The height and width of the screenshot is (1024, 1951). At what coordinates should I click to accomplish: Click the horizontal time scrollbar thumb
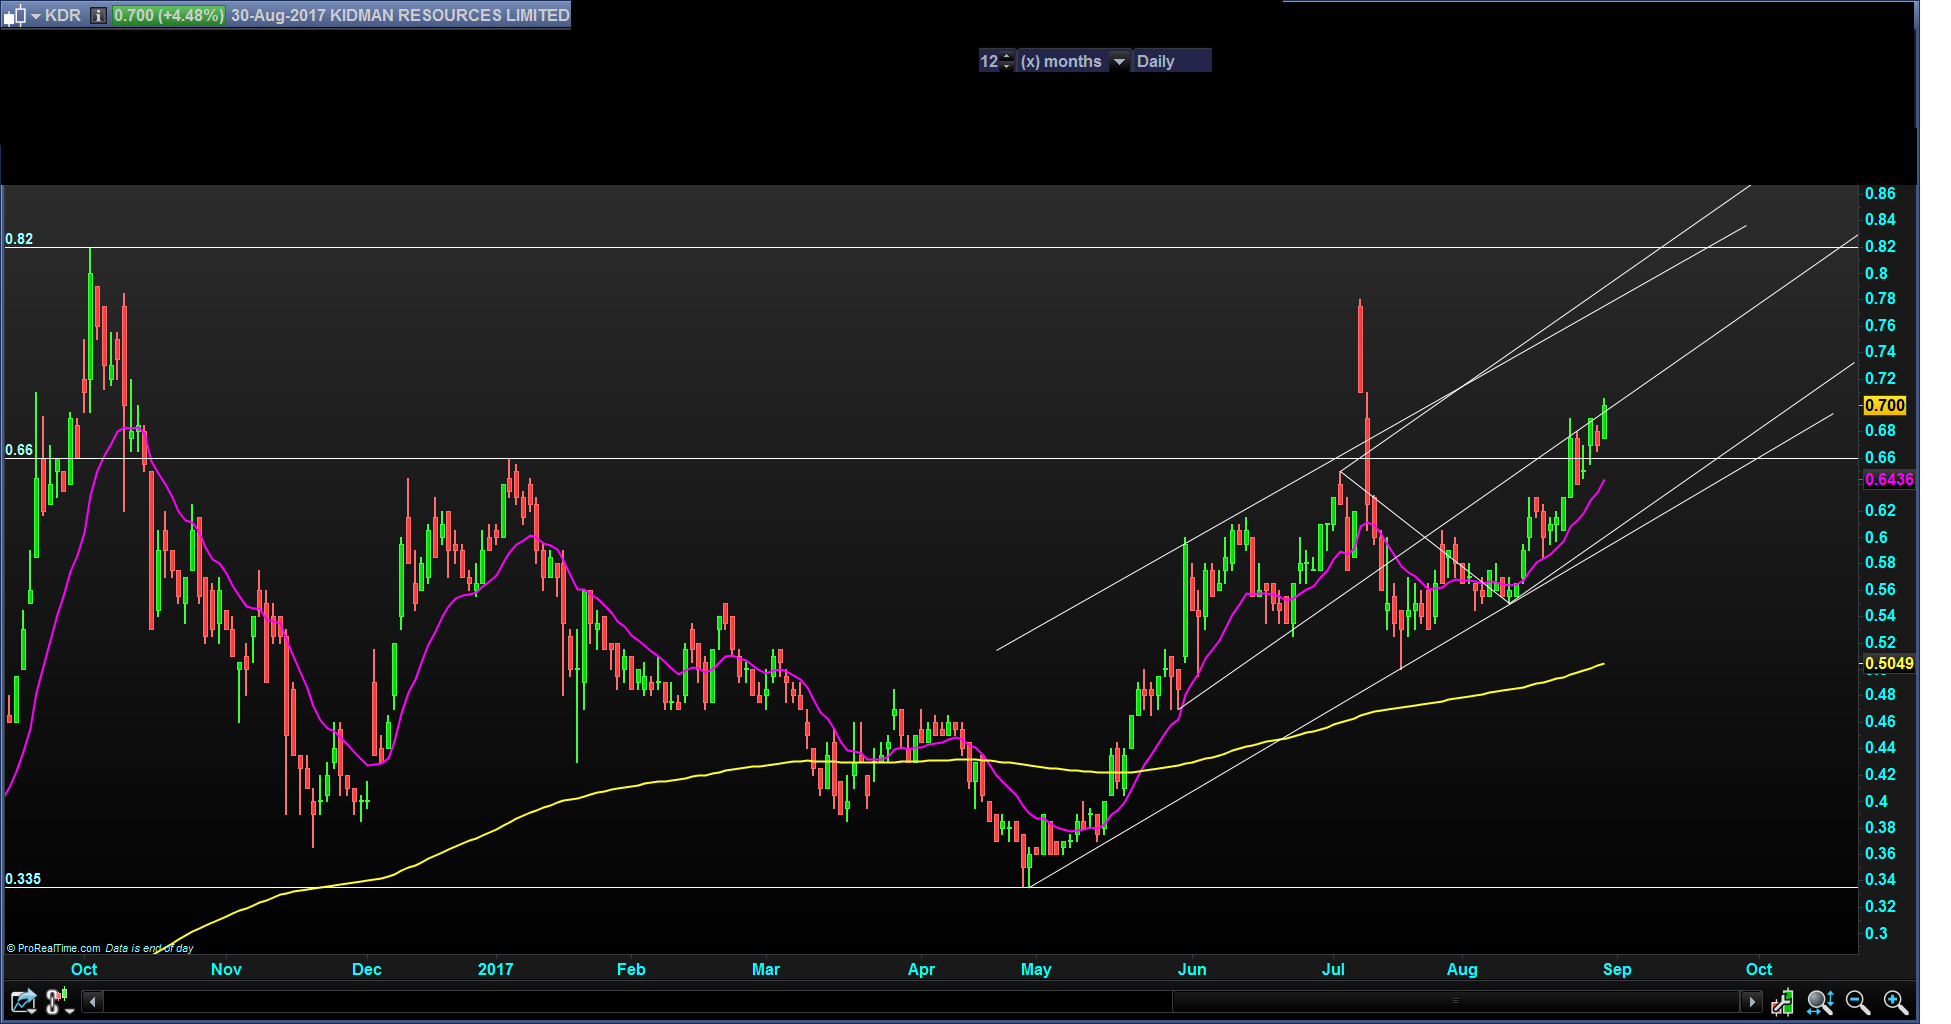pyautogui.click(x=1455, y=1001)
